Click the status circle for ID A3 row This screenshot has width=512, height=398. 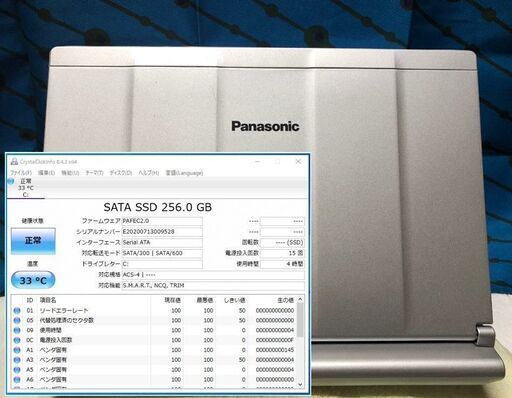coord(17,360)
